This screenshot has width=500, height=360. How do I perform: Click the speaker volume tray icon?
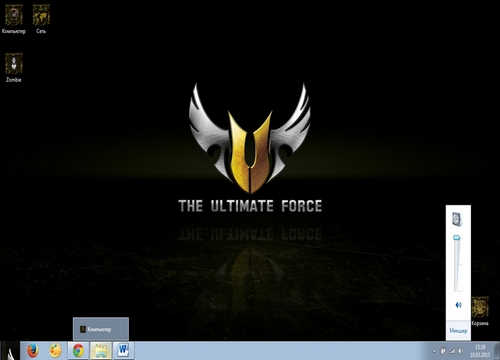click(x=461, y=351)
